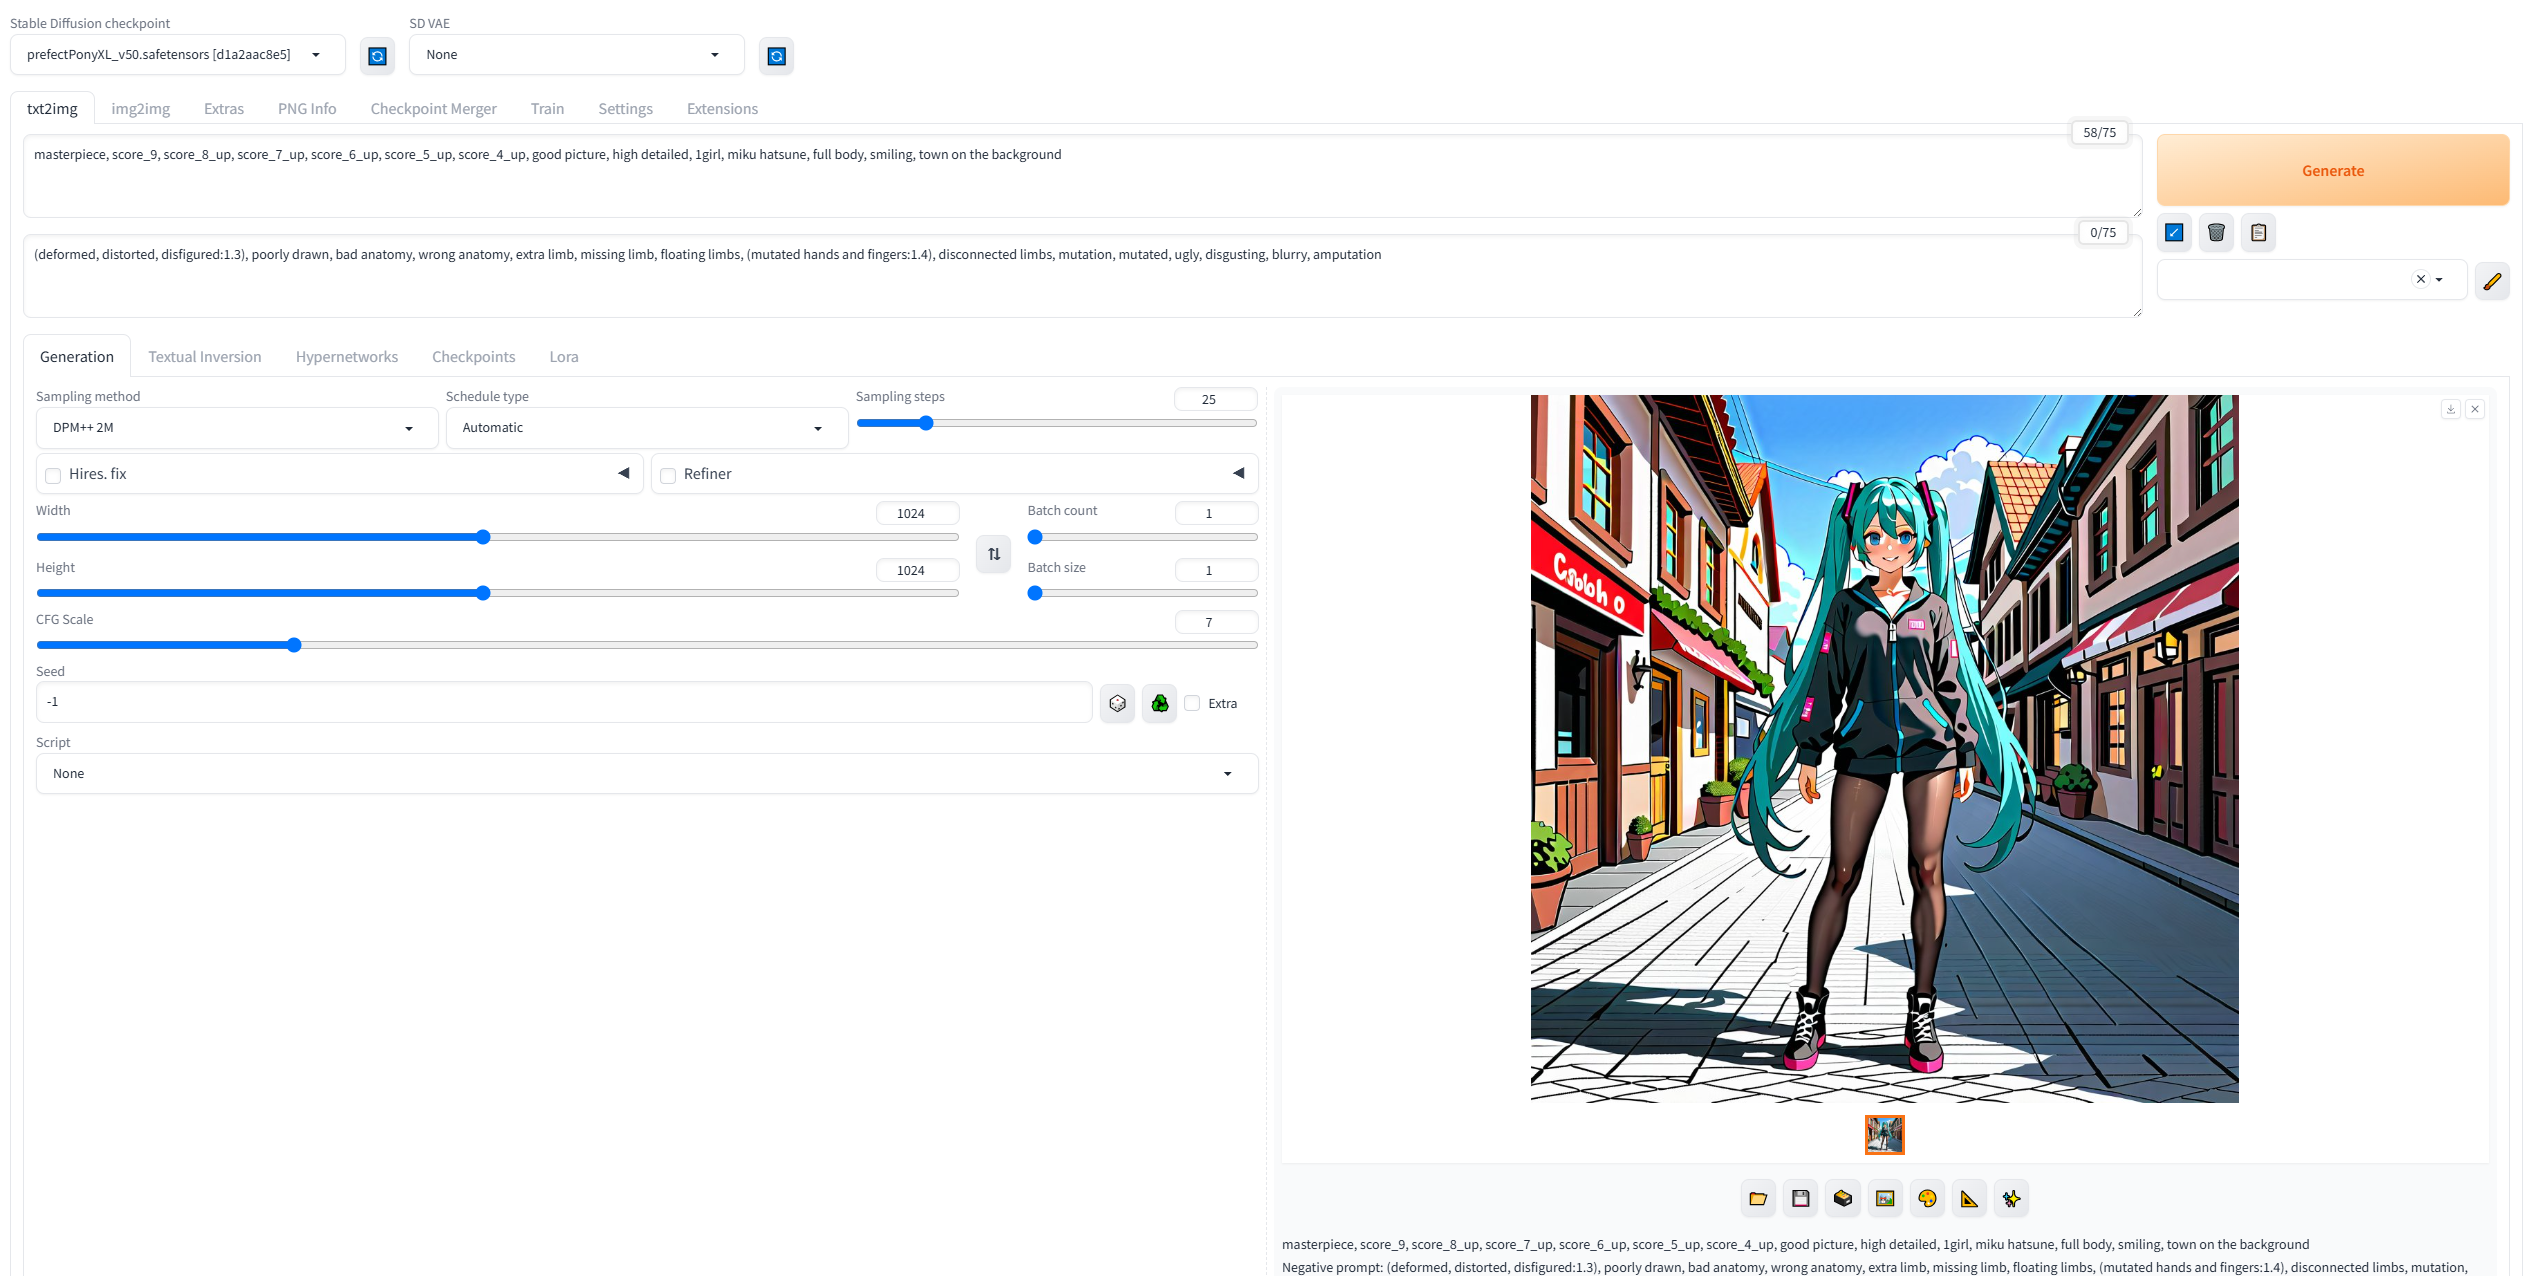
Task: Switch to the img2img tab
Action: pyautogui.click(x=140, y=109)
